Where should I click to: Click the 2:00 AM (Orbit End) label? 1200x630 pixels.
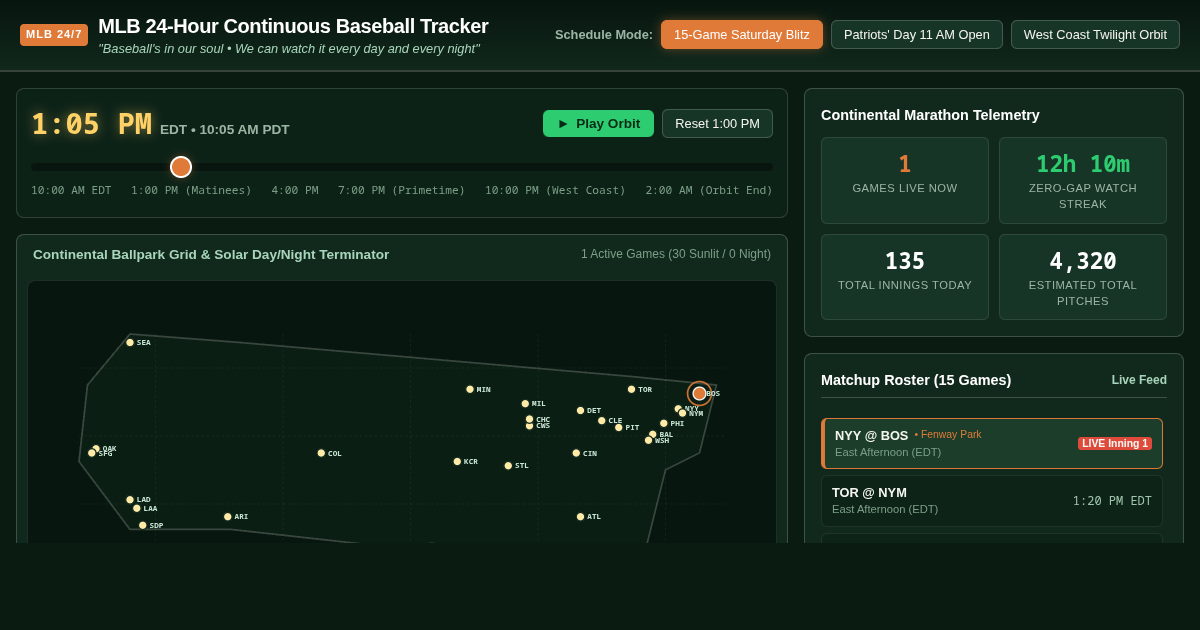709,191
